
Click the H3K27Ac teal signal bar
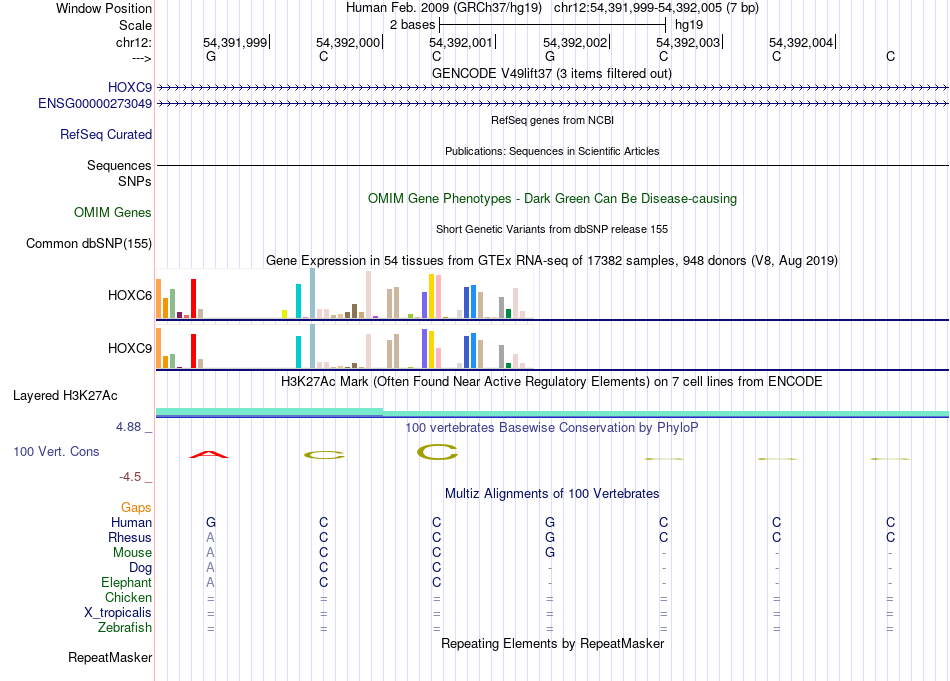point(552,413)
